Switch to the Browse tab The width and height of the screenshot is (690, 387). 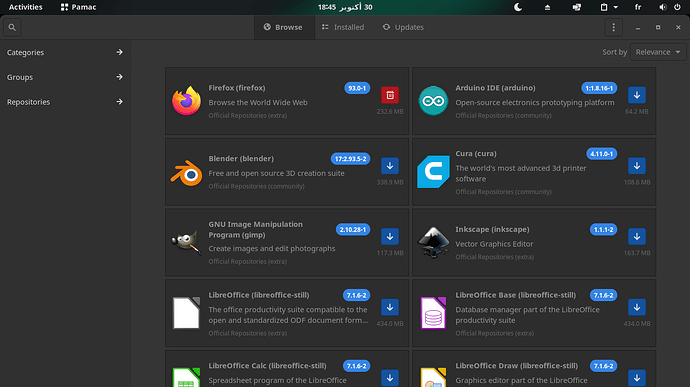284,27
